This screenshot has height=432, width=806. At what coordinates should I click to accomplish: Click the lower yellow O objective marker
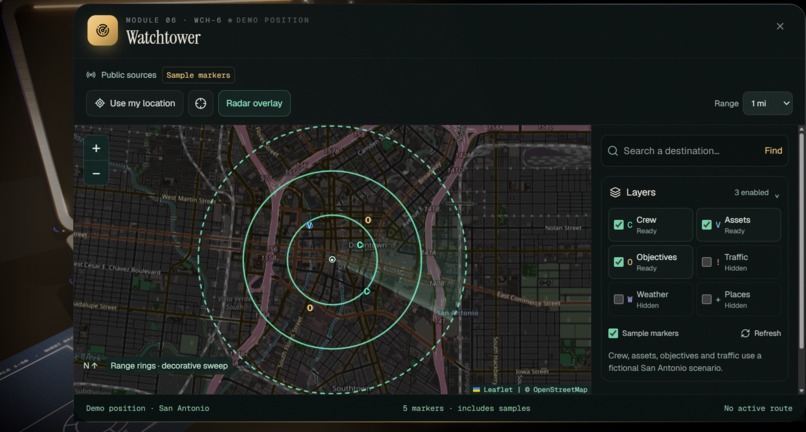point(310,308)
